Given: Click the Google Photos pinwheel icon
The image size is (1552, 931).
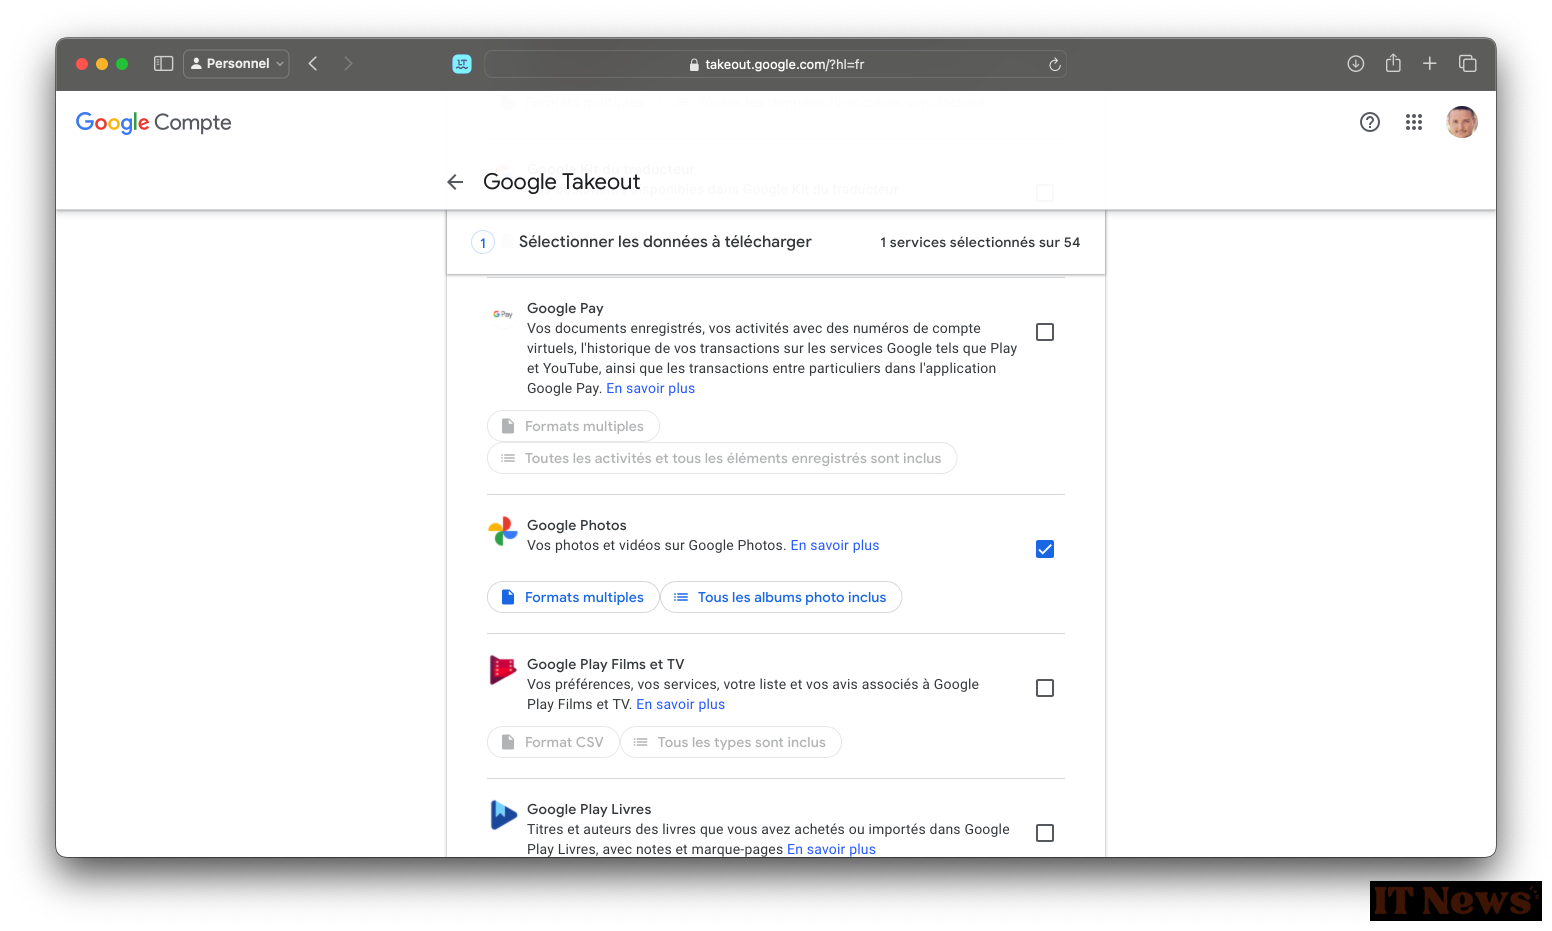Looking at the screenshot, I should tap(503, 531).
